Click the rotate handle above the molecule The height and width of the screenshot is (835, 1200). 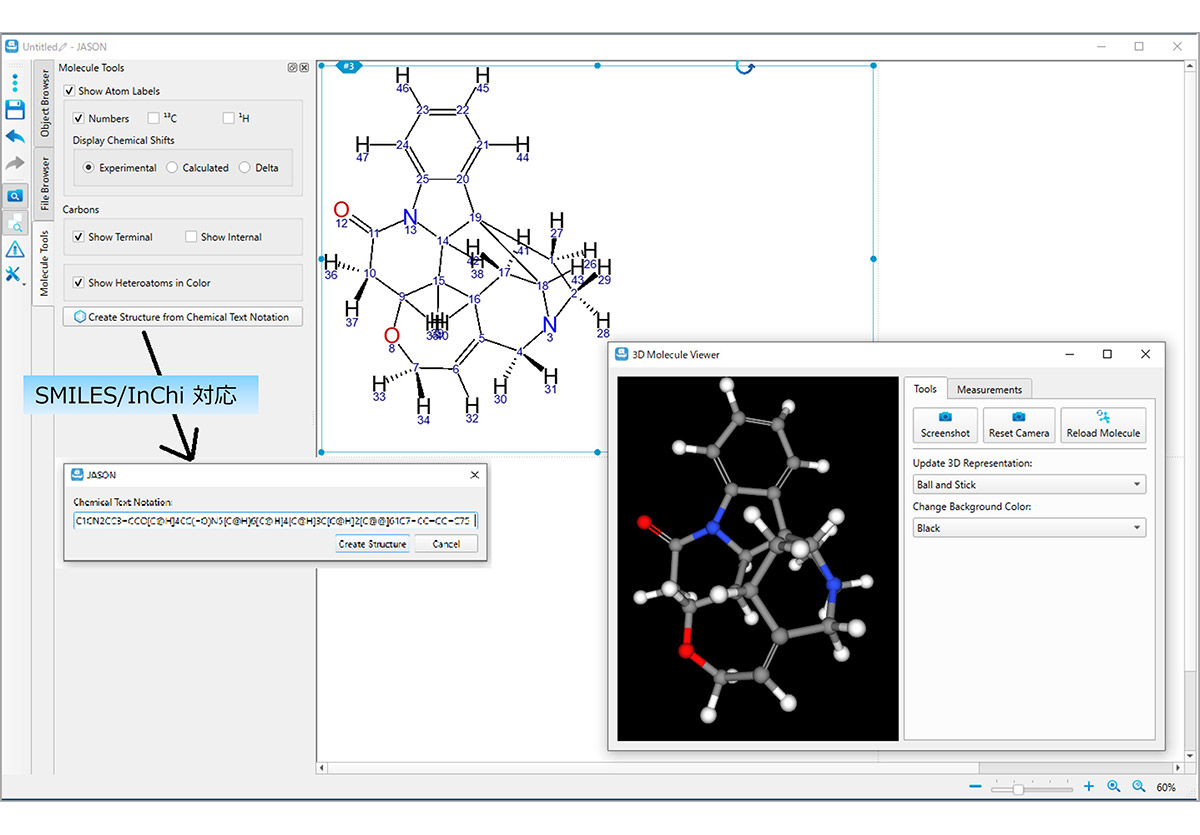[x=744, y=66]
